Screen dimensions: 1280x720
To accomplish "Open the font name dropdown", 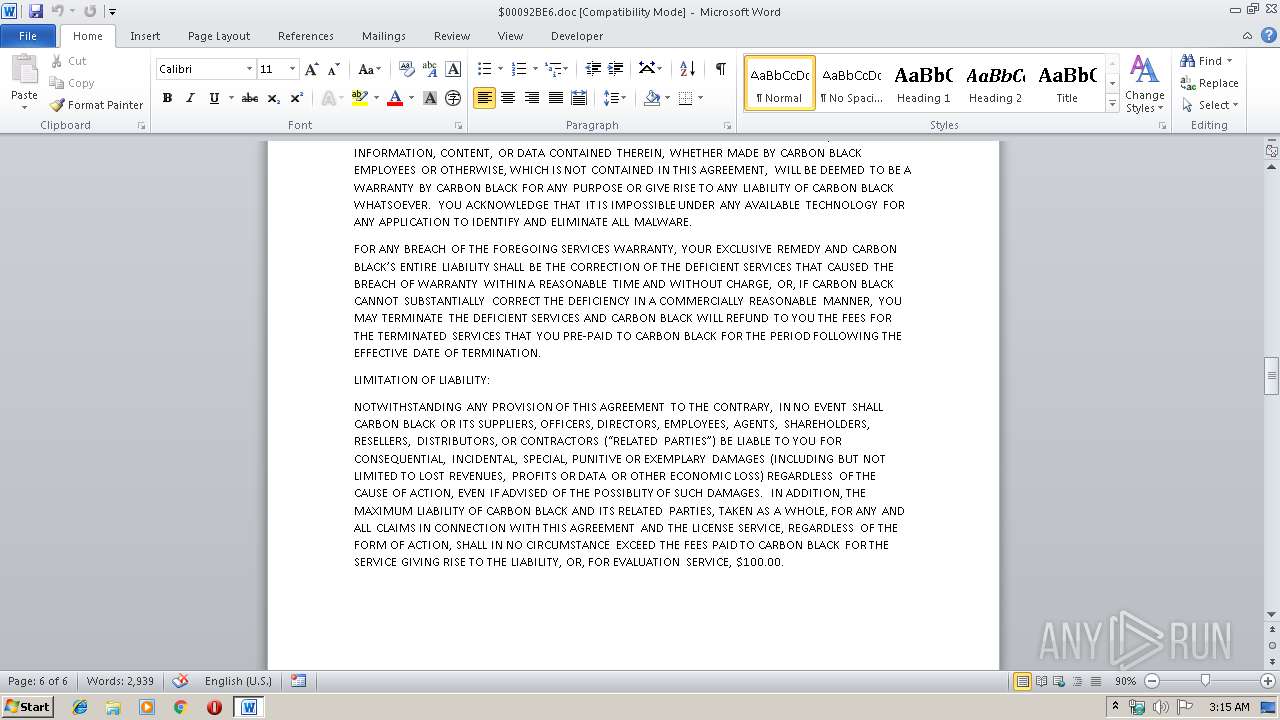I will [x=249, y=69].
